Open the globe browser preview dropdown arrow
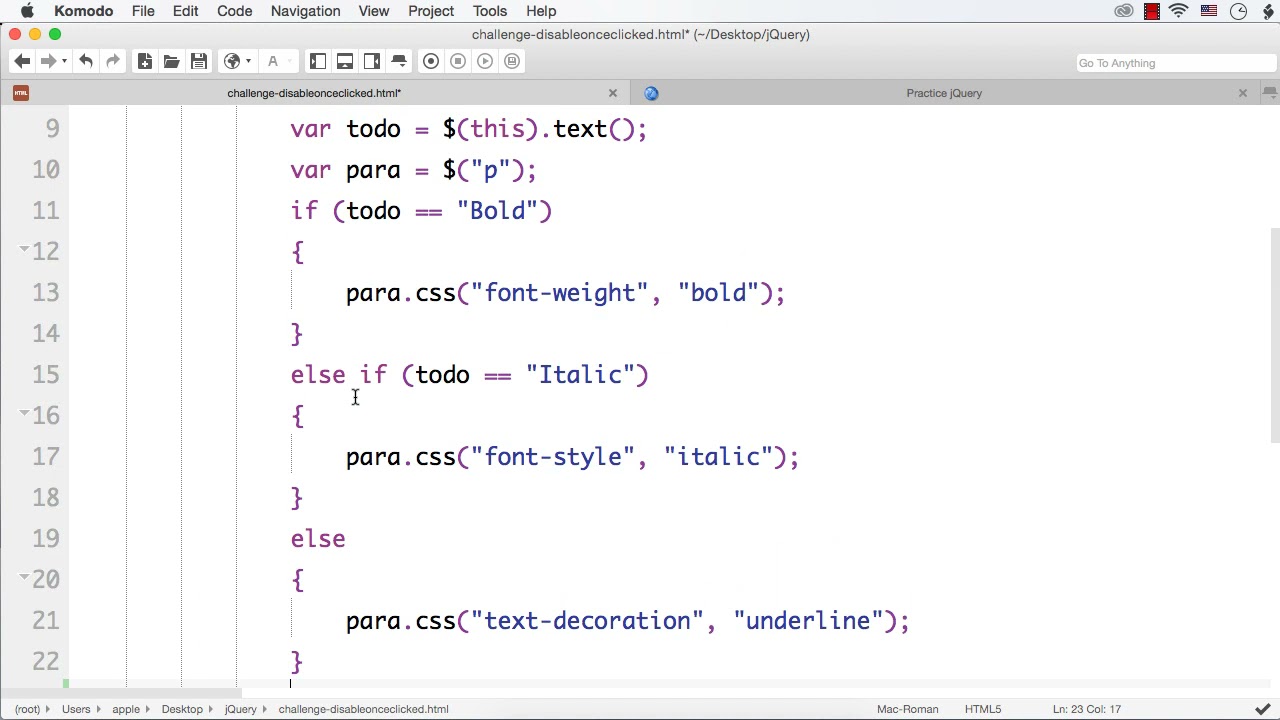 click(x=248, y=62)
